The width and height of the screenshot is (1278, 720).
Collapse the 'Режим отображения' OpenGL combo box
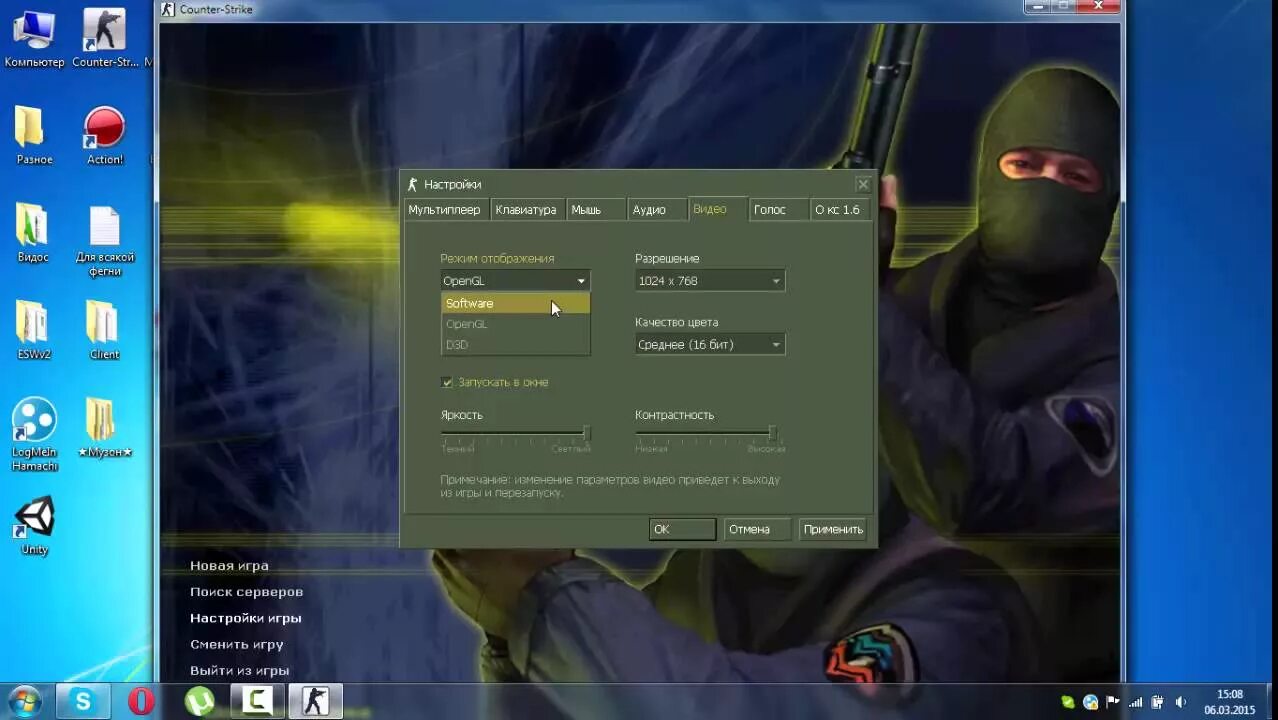coord(515,281)
